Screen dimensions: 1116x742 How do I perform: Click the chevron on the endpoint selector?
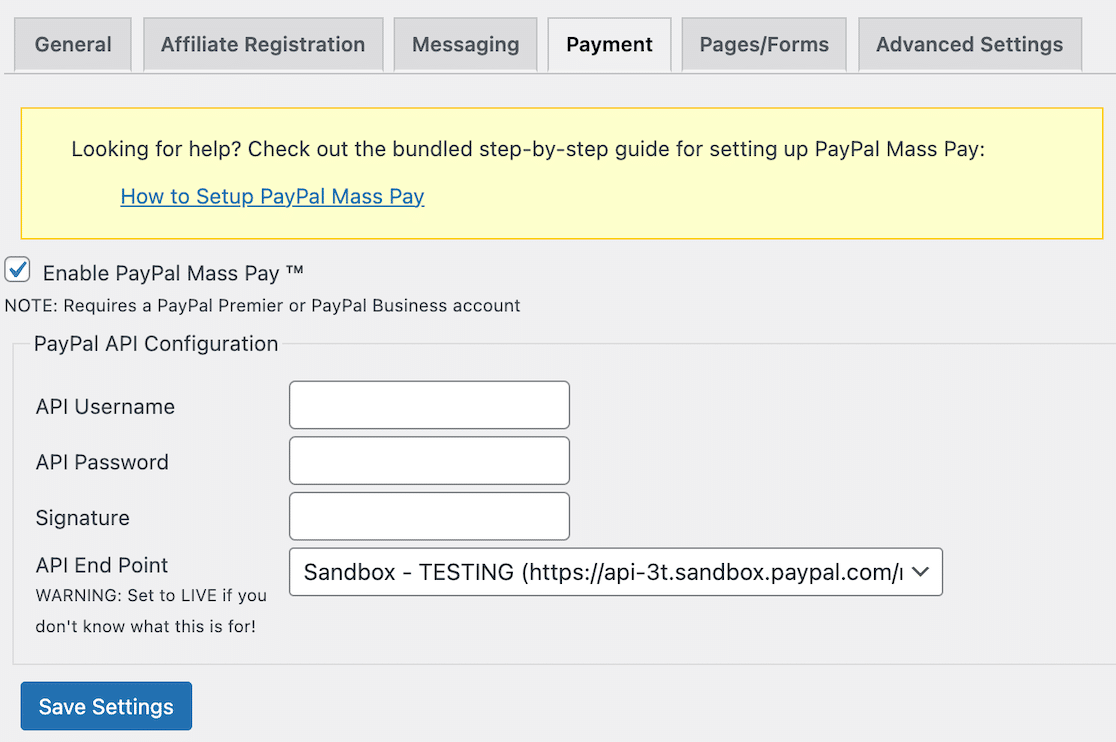click(921, 572)
